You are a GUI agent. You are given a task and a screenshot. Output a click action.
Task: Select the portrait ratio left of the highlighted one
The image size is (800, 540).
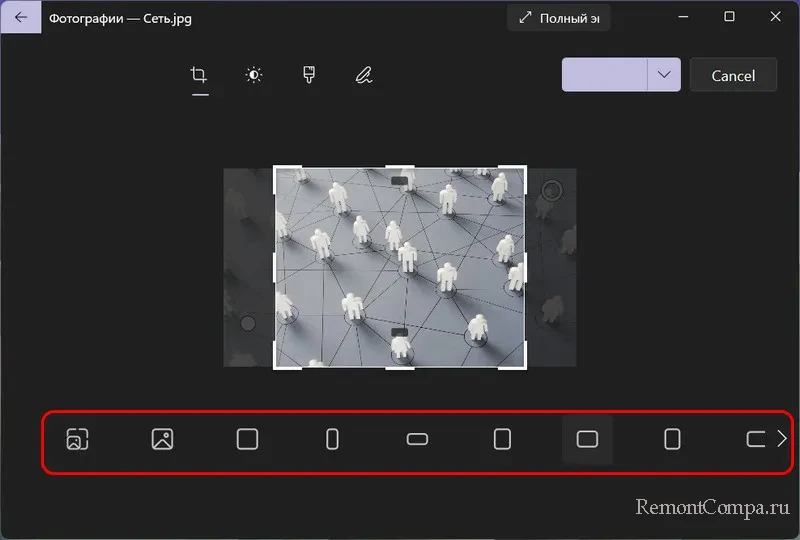503,439
